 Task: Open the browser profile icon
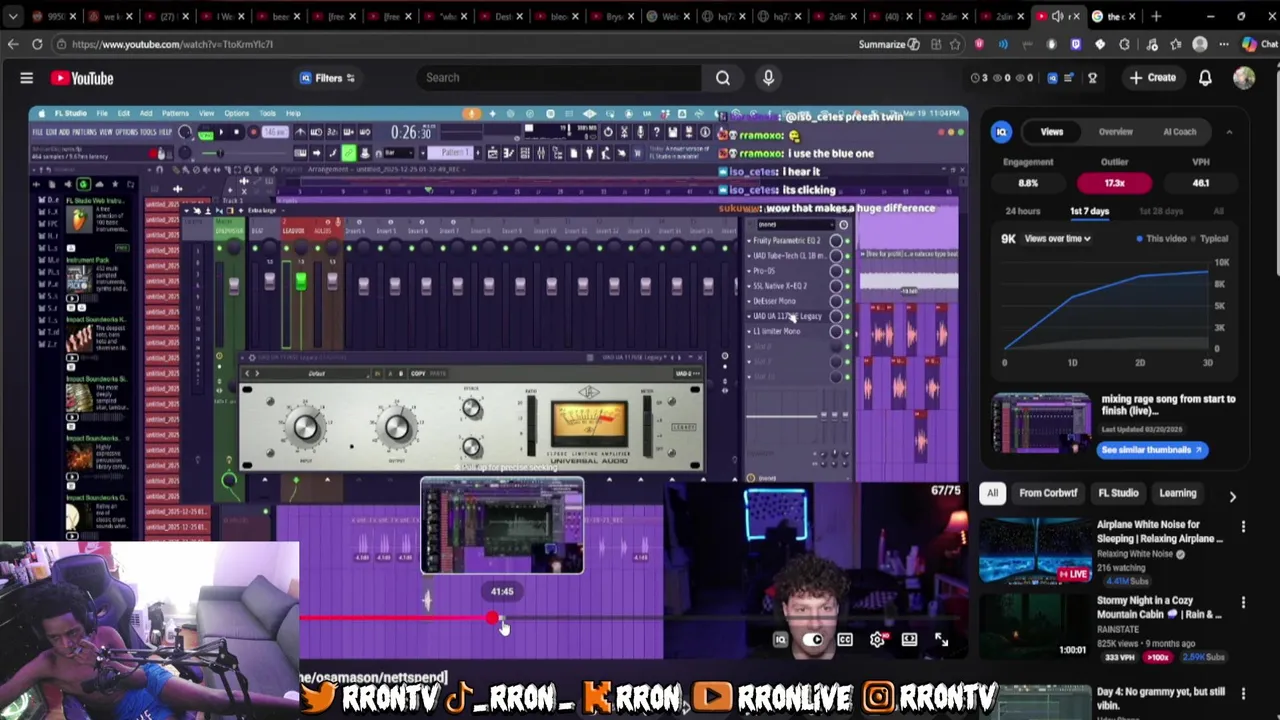(x=1200, y=44)
